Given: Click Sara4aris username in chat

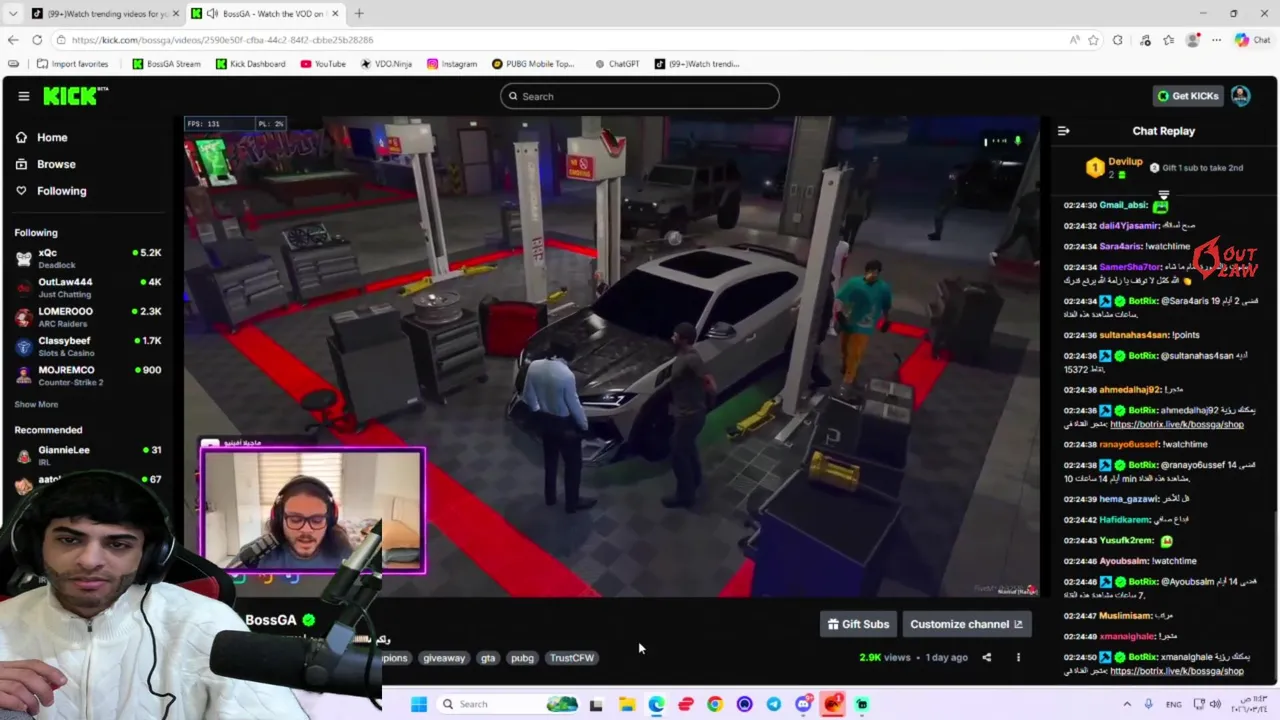Looking at the screenshot, I should pyautogui.click(x=1120, y=246).
